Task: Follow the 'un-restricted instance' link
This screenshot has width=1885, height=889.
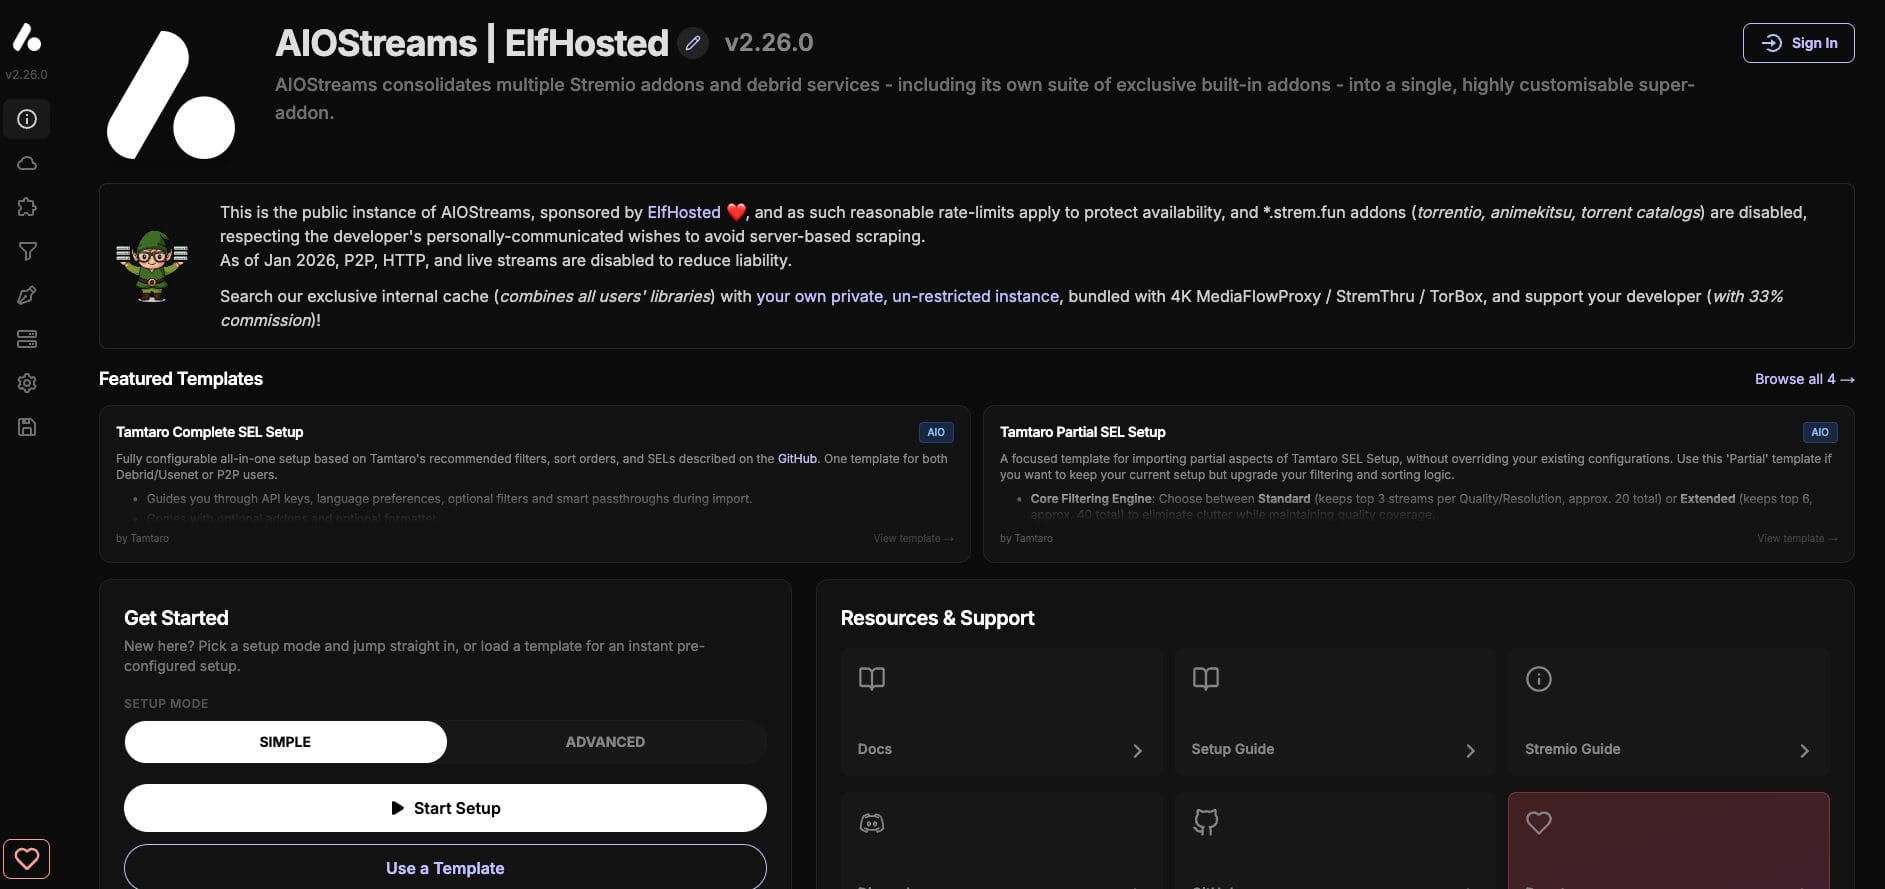Action: tap(975, 296)
